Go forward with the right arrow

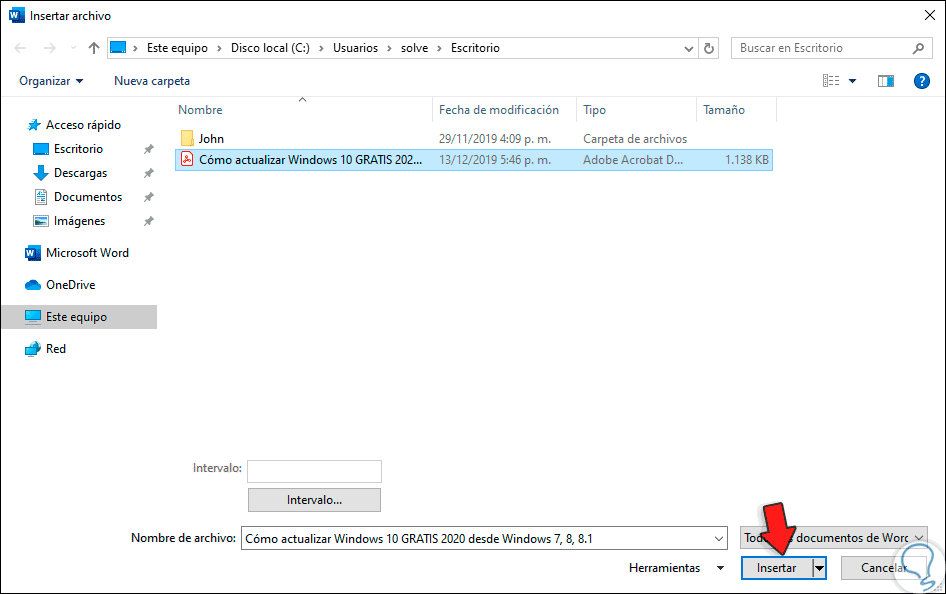[49, 48]
